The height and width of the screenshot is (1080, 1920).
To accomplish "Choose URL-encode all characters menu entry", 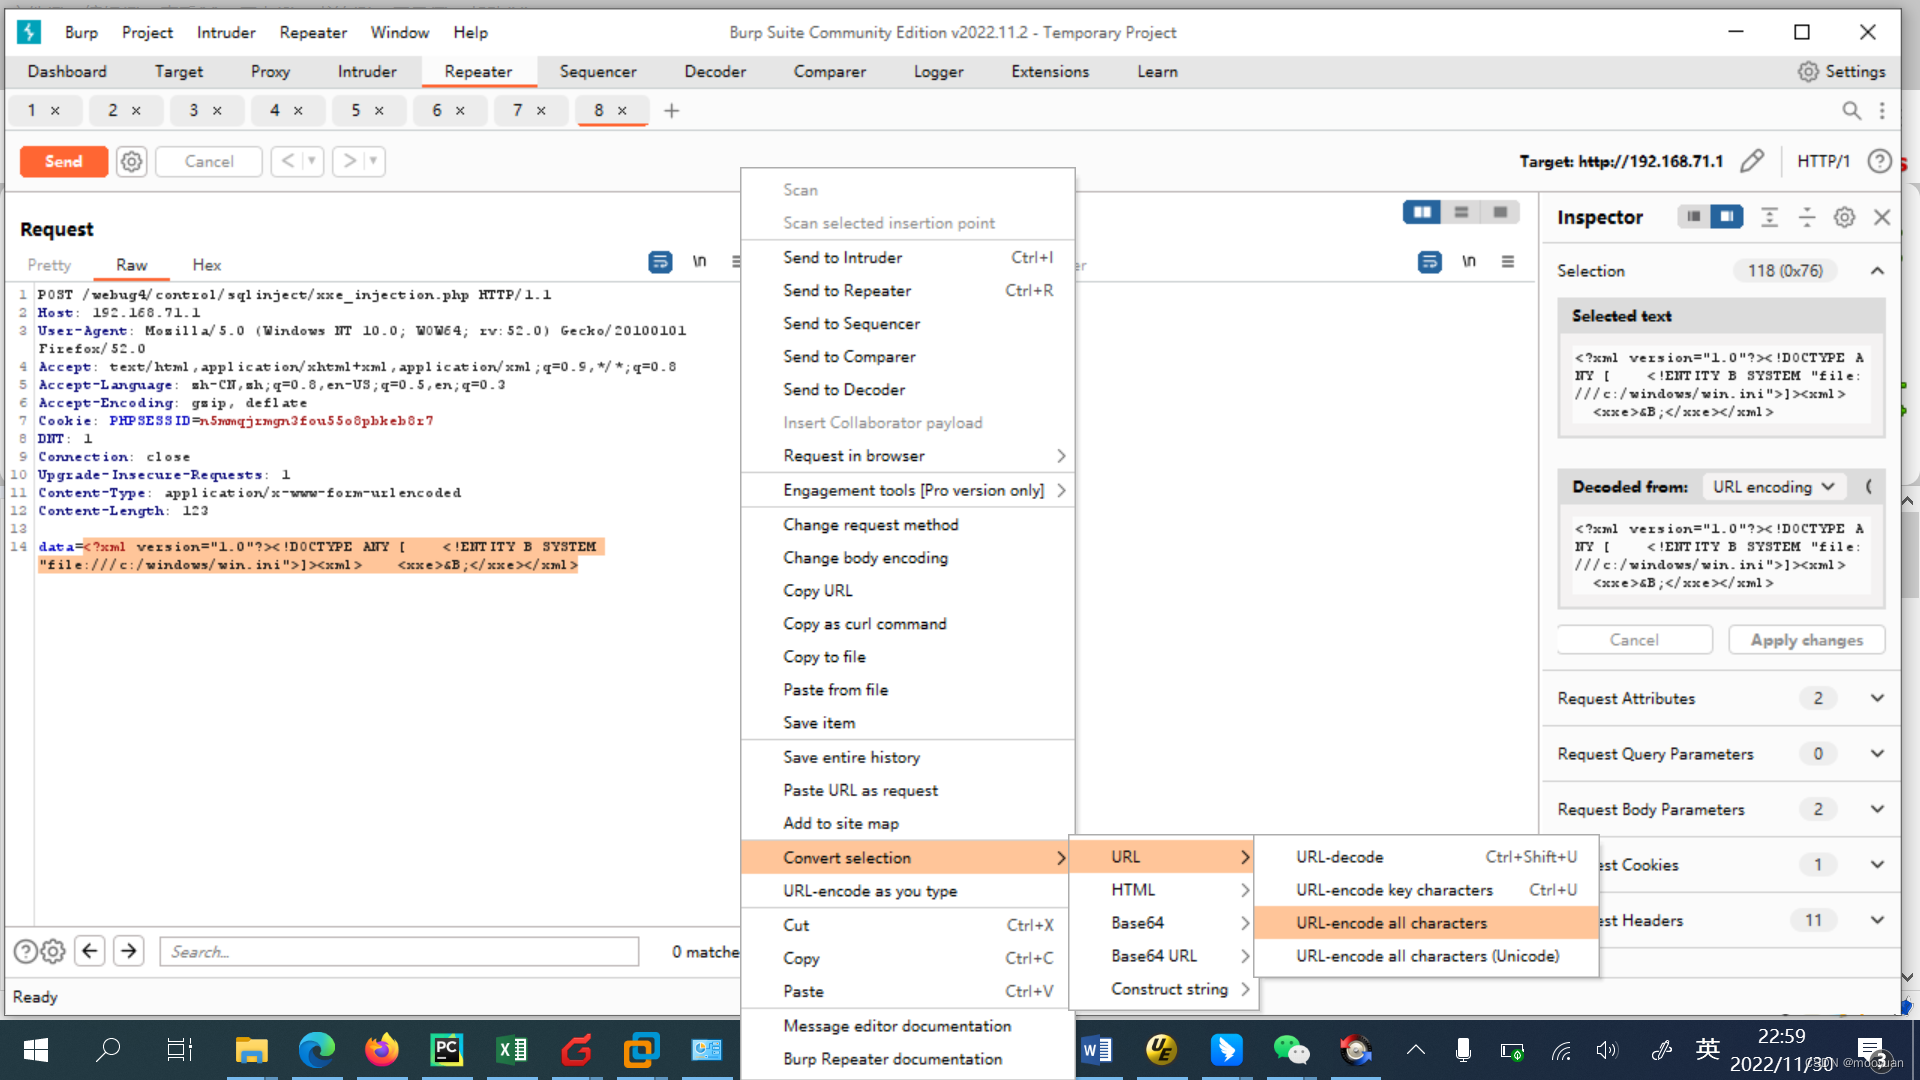I will [1391, 923].
